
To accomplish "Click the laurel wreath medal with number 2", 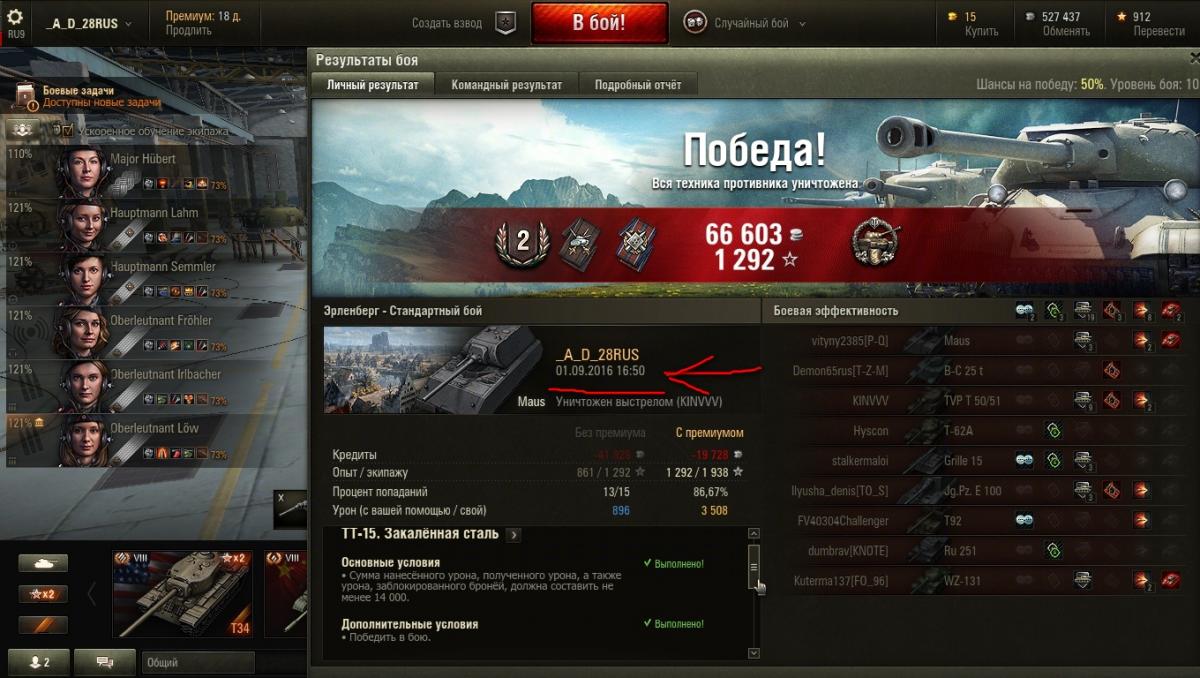I will (522, 243).
